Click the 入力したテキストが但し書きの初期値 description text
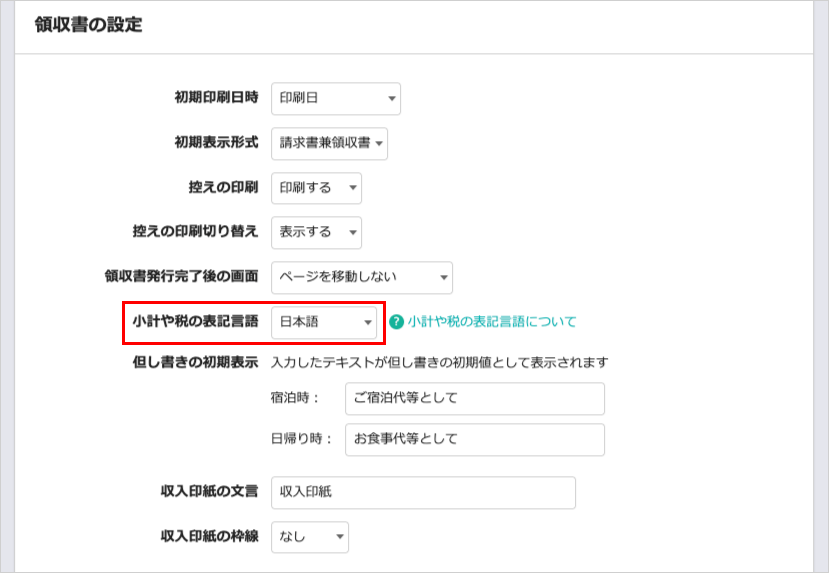Image resolution: width=829 pixels, height=573 pixels. [439, 362]
